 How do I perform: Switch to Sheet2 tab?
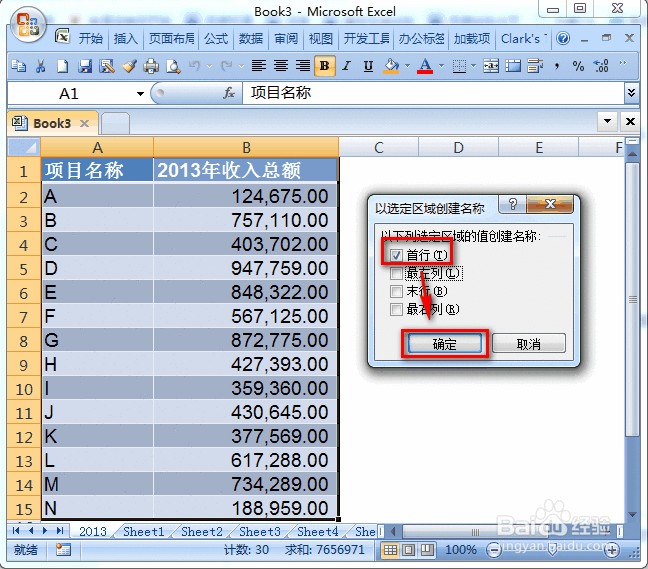coord(202,531)
